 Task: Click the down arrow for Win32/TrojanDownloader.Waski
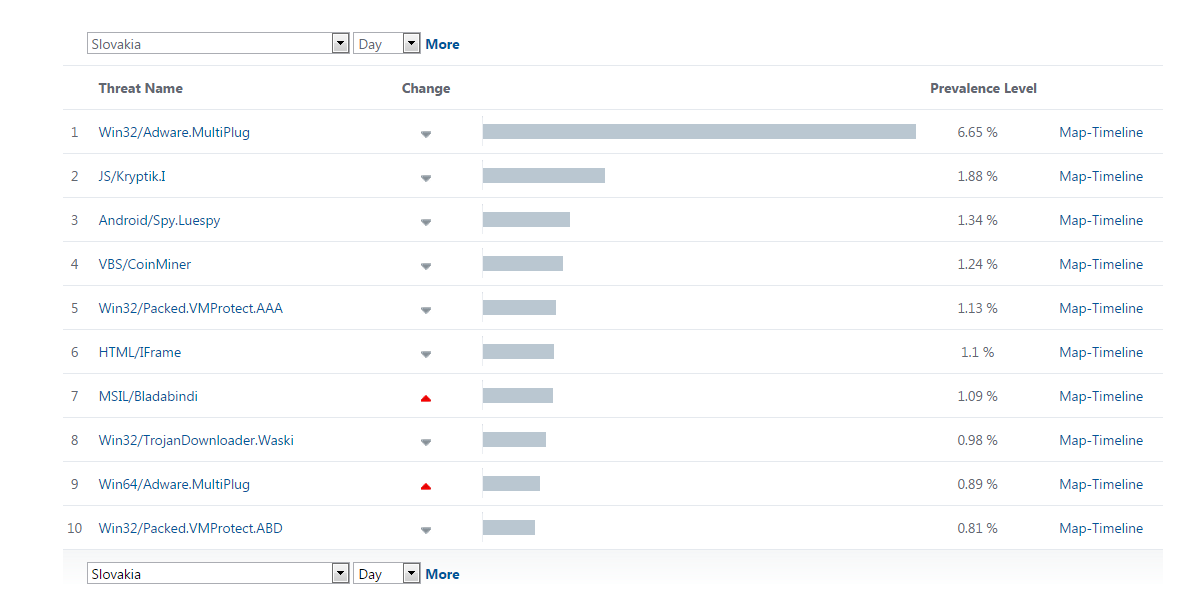coord(426,441)
